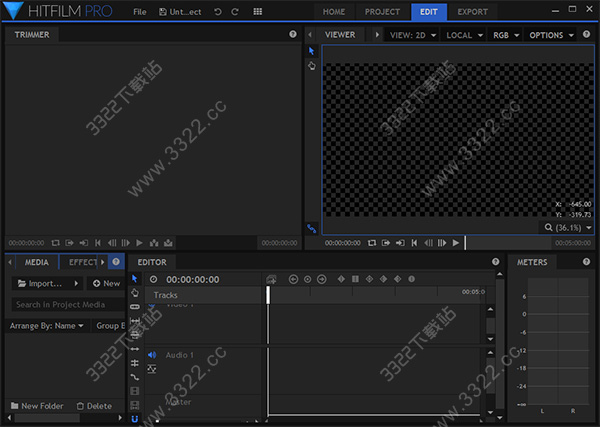
Task: Click the Undo arrow icon
Action: [218, 12]
